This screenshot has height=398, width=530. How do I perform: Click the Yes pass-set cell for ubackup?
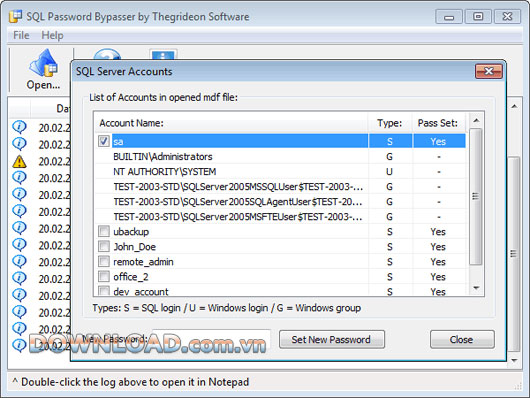pyautogui.click(x=438, y=232)
